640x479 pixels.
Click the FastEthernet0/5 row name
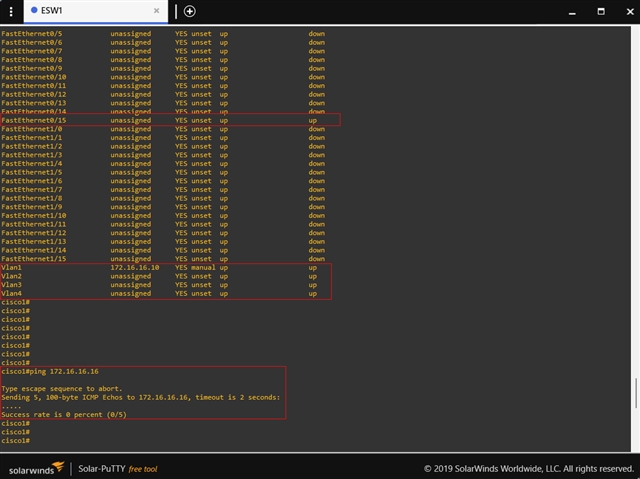[32, 34]
